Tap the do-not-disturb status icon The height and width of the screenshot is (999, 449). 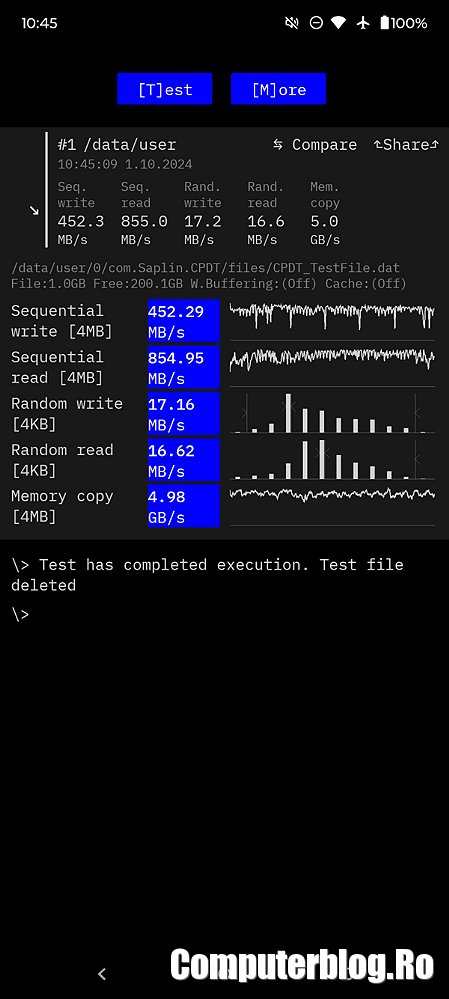(316, 23)
